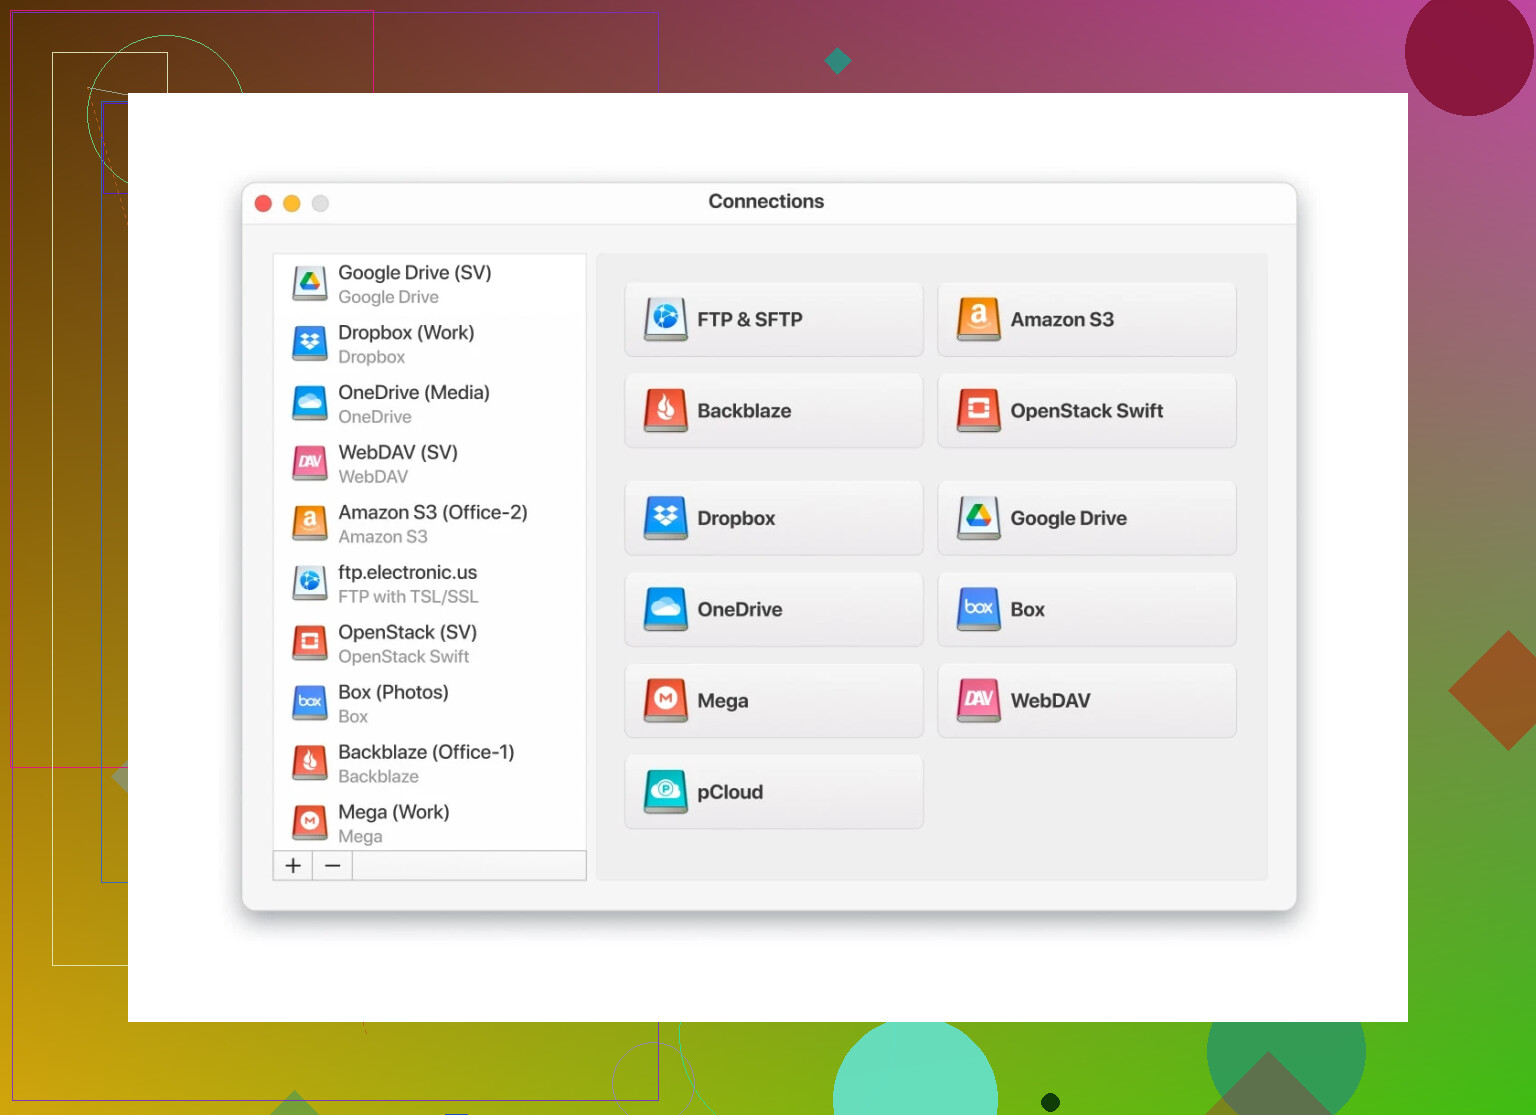Choose the Amazon S3 connection label

coord(1062,320)
